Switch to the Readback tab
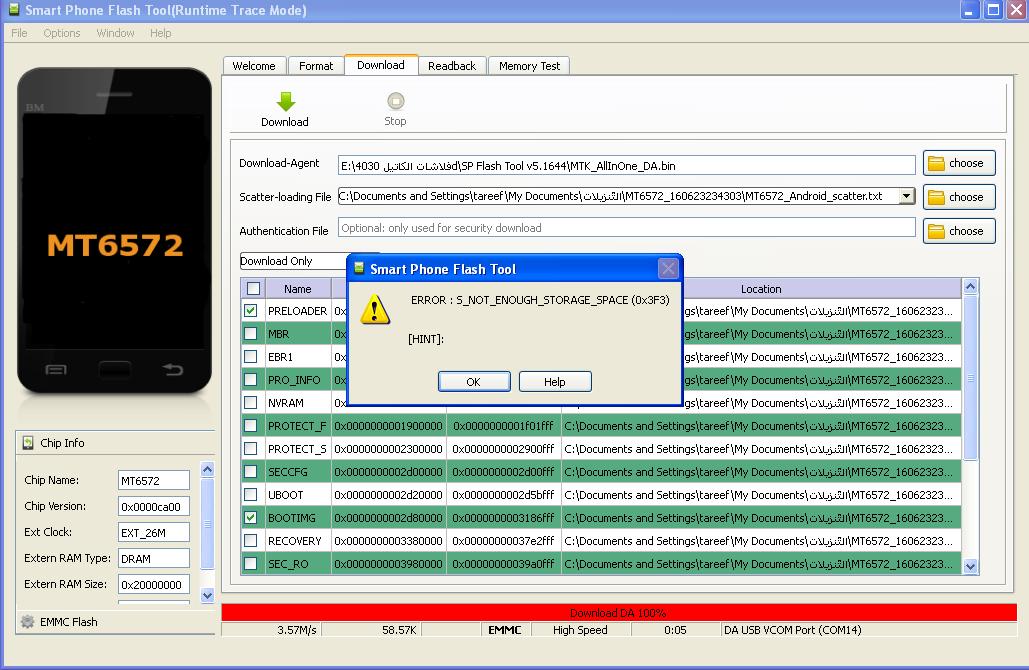1029x670 pixels. [452, 66]
